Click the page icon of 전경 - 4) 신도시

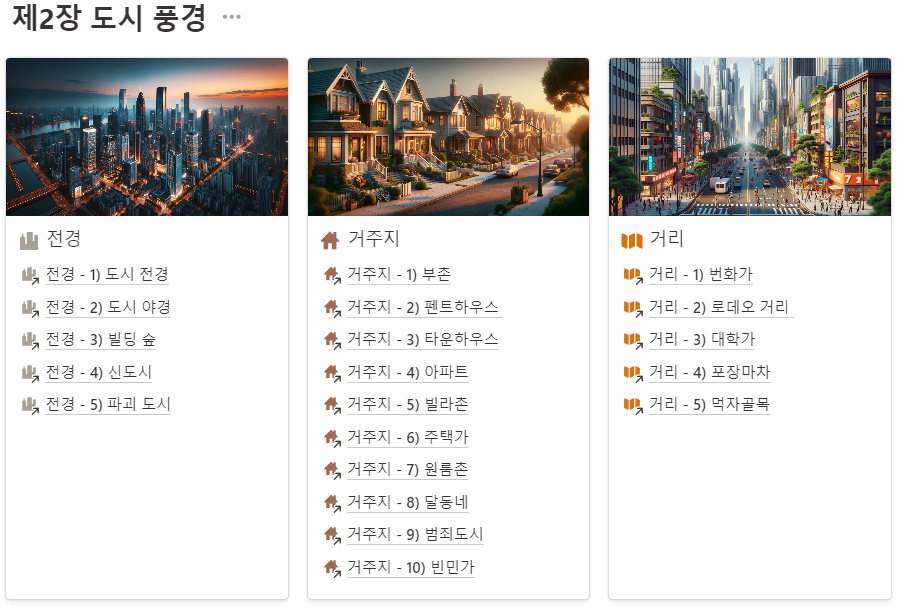pos(30,373)
